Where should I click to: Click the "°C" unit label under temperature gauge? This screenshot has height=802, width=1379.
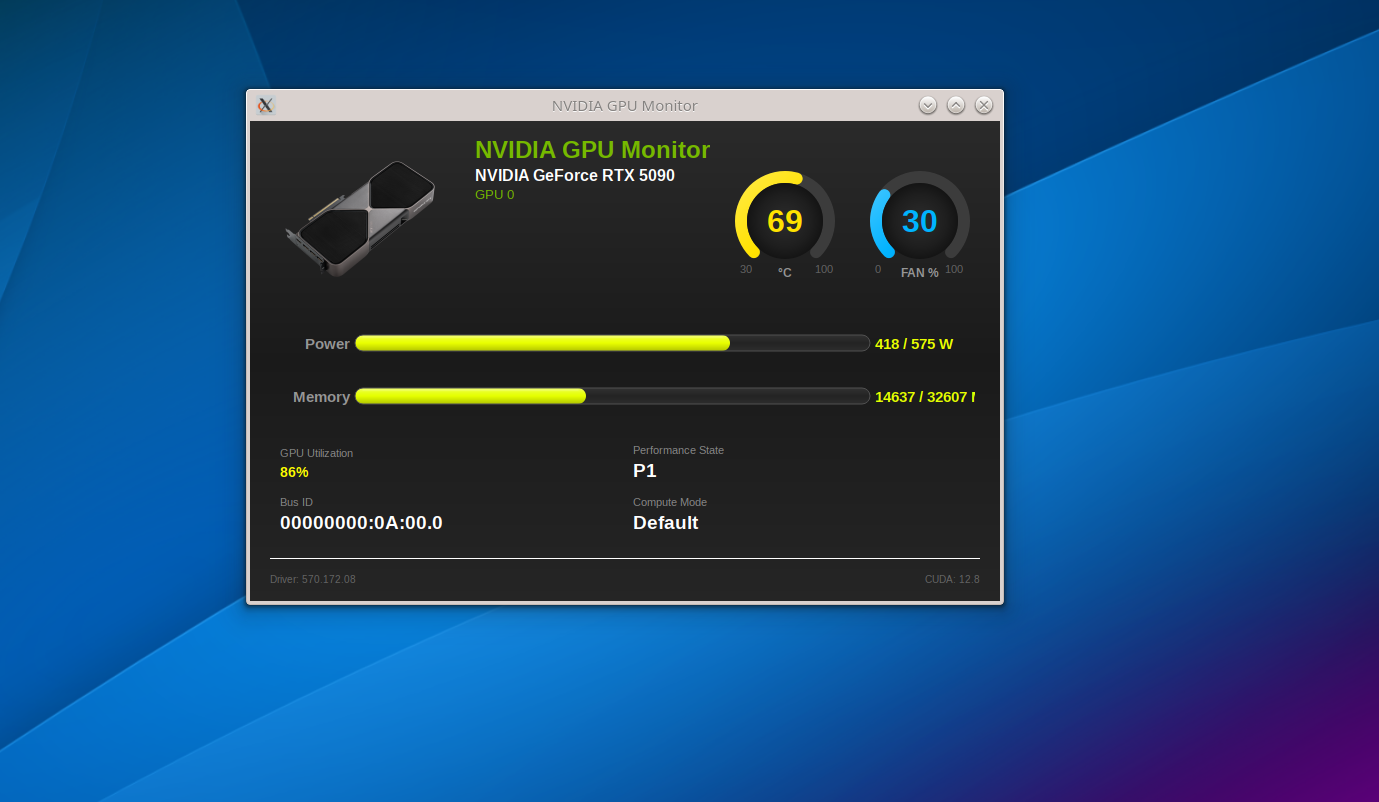click(785, 273)
